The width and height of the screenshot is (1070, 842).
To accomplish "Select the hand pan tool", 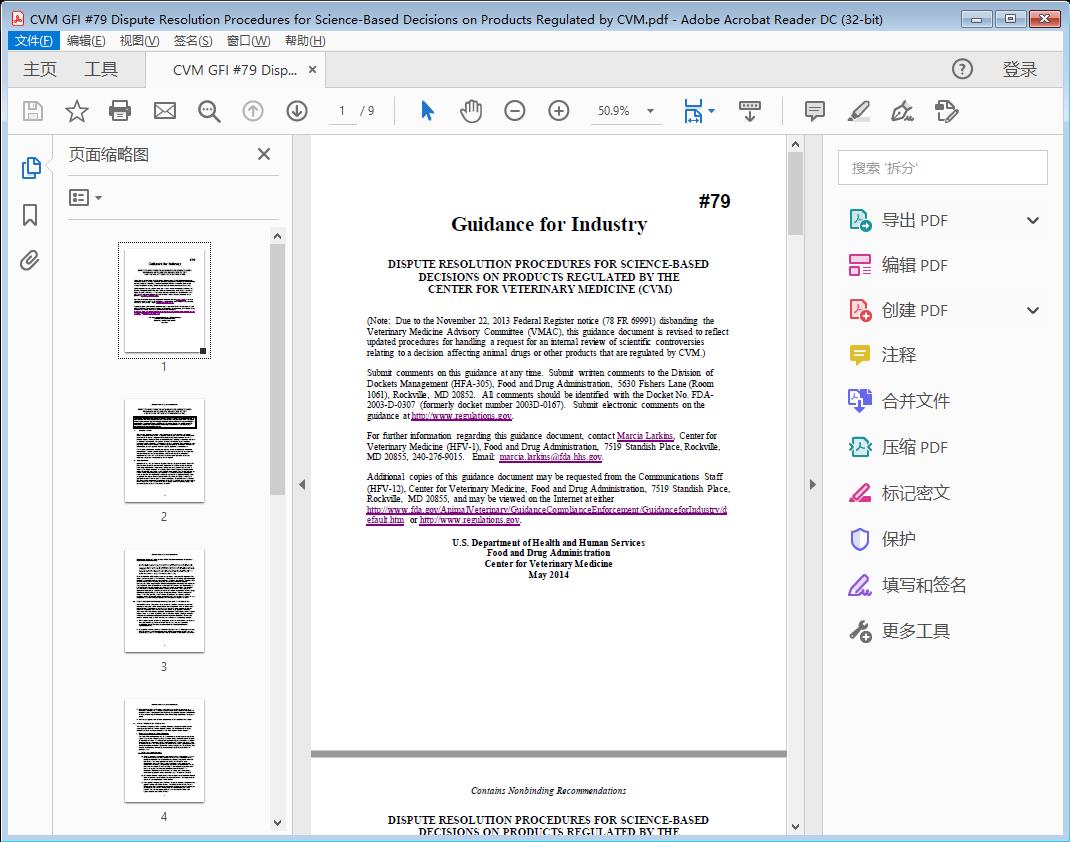I will pyautogui.click(x=471, y=111).
